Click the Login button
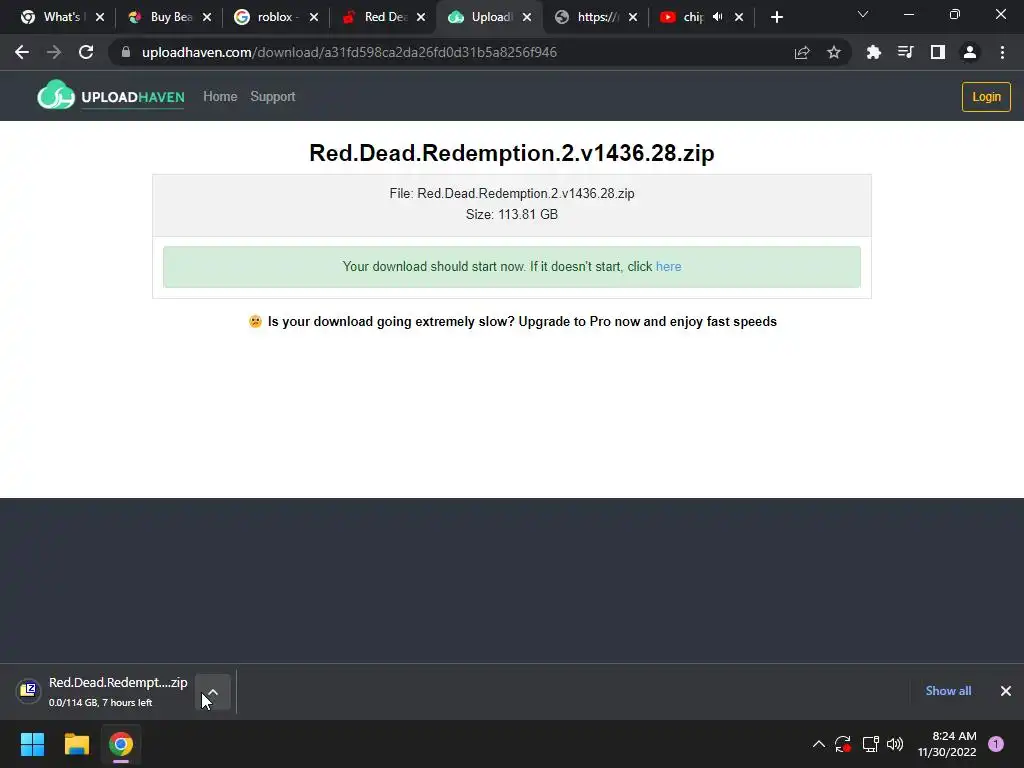 click(x=986, y=97)
